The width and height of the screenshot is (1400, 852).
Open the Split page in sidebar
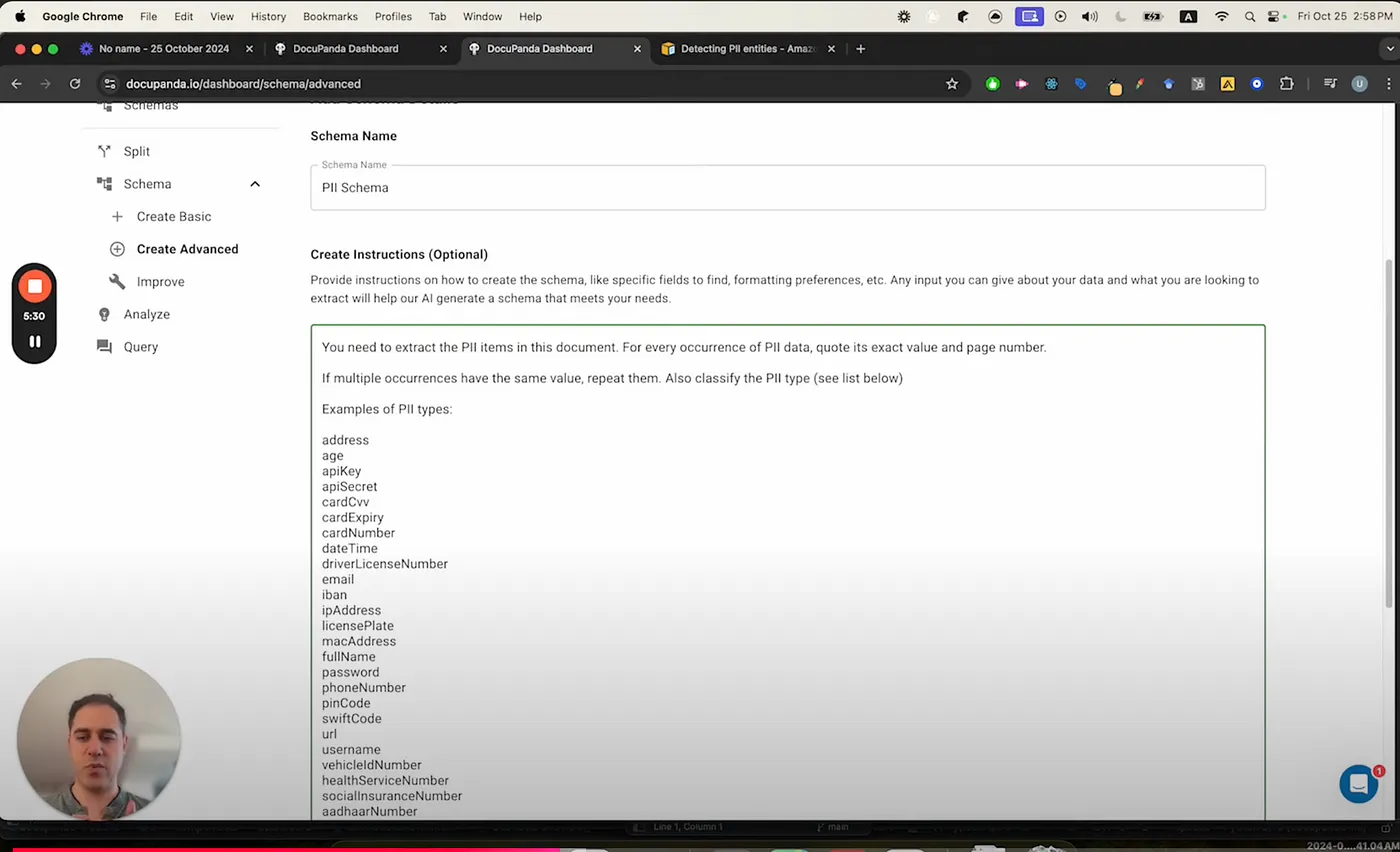click(x=137, y=151)
